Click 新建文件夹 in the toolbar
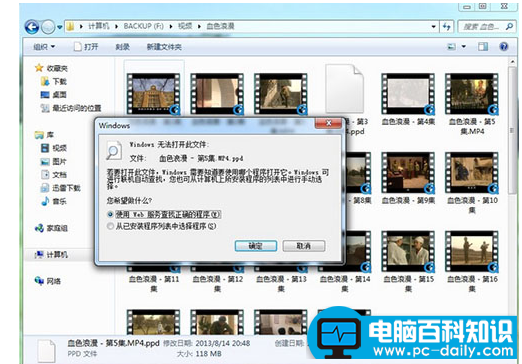Screen dimensions: 522x364 164,47
